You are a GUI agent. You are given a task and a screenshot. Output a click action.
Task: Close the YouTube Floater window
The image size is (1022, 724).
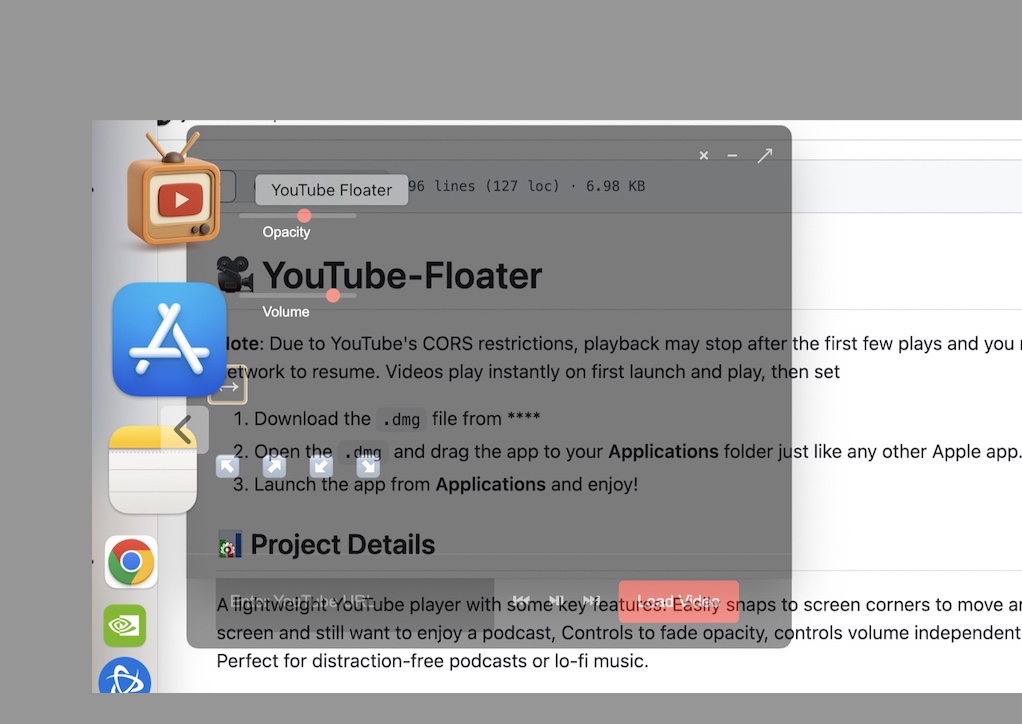tap(703, 156)
